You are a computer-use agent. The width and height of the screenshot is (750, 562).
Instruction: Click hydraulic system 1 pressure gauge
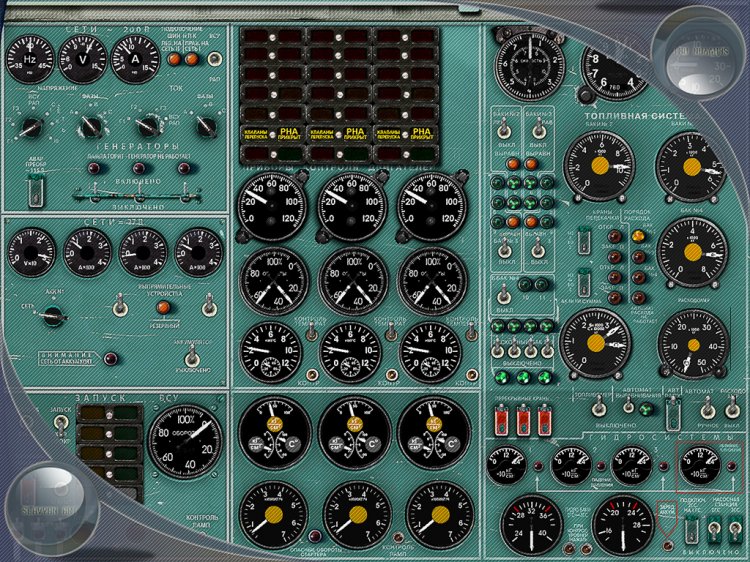[507, 465]
